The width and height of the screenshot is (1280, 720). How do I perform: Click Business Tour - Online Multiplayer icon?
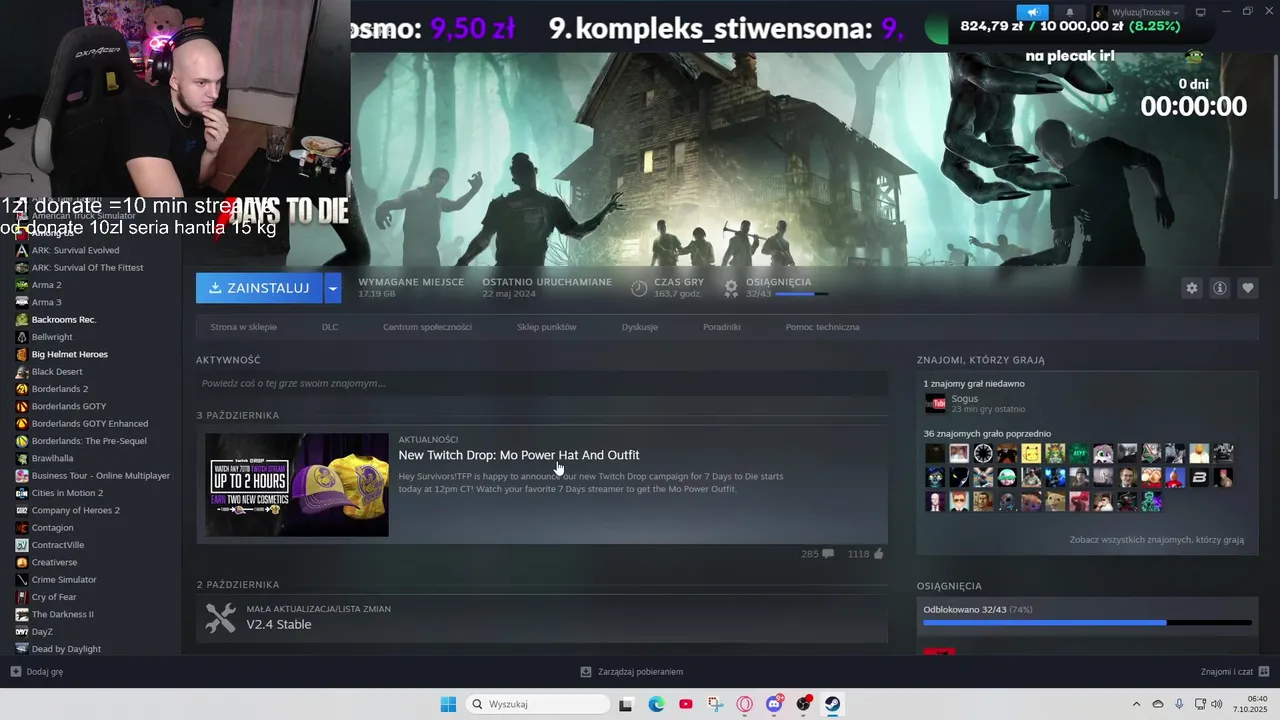[x=22, y=475]
